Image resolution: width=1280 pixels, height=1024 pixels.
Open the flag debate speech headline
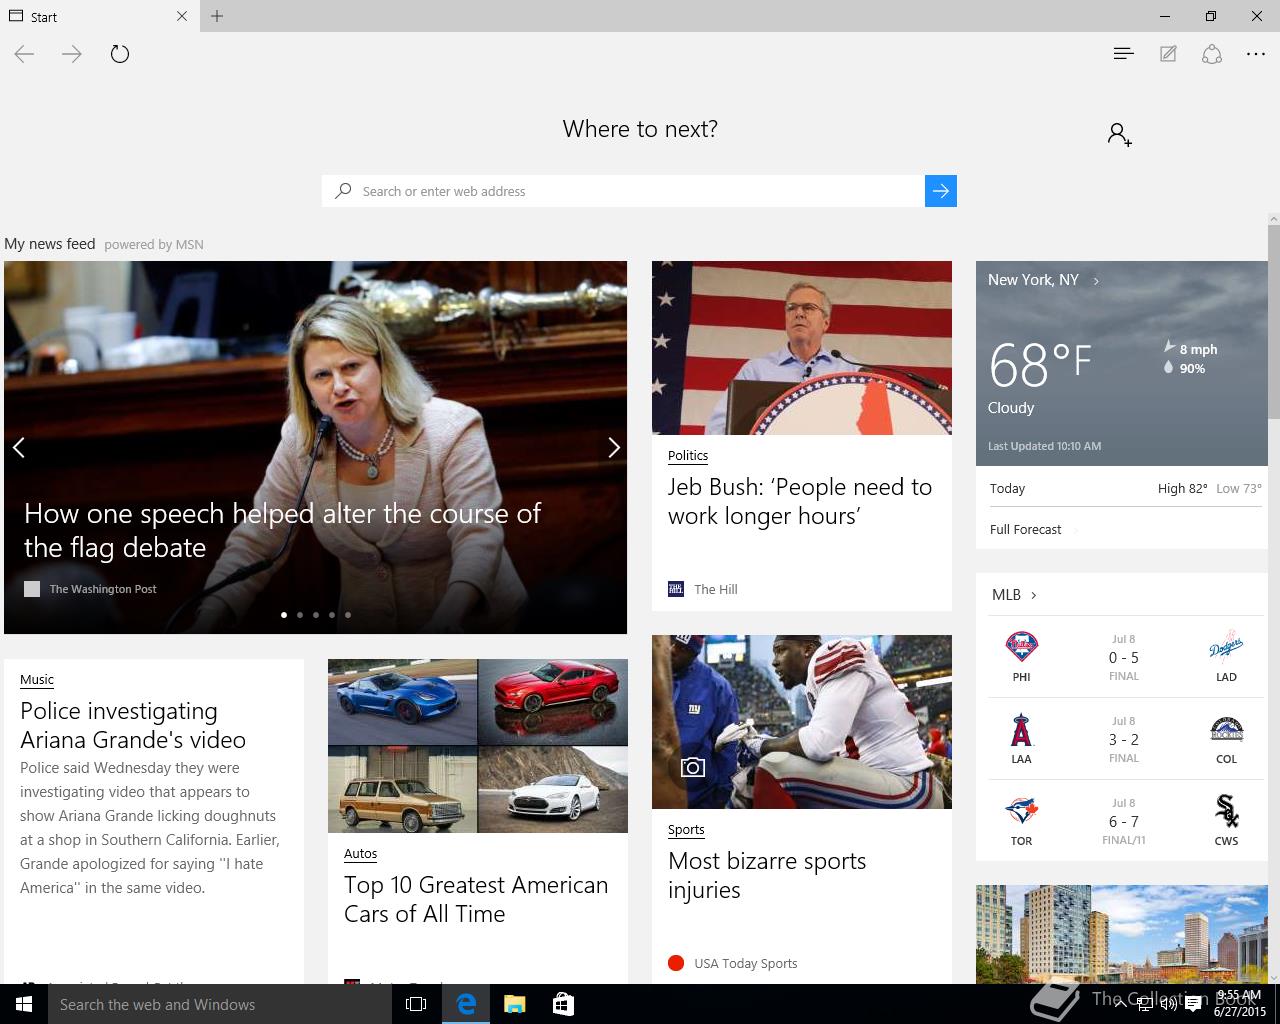tap(282, 530)
